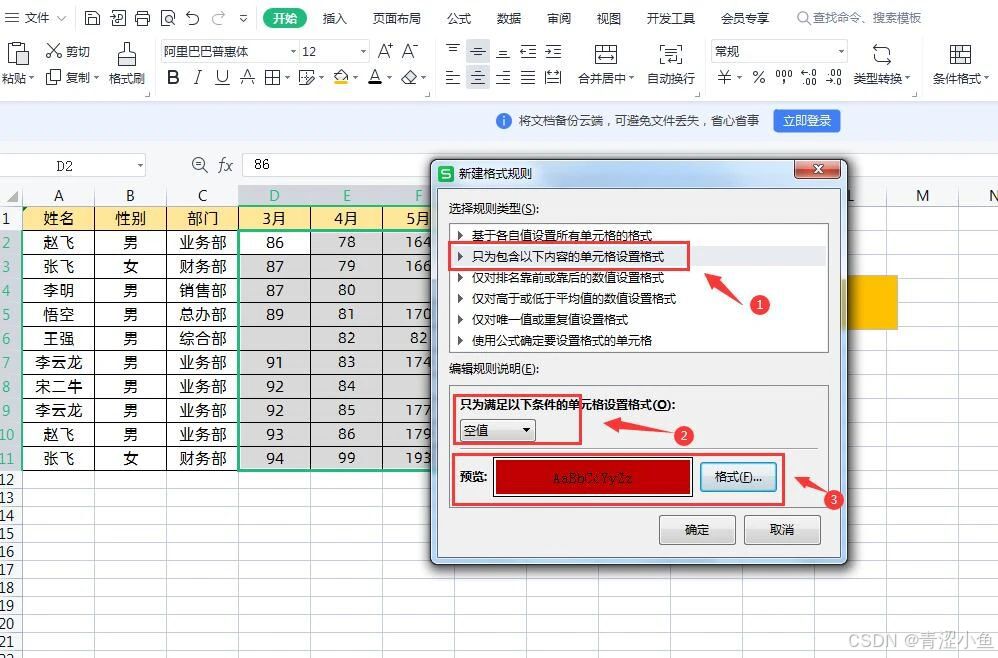The width and height of the screenshot is (998, 658).
Task: Click the Name Box showing D2
Action: tap(64, 166)
